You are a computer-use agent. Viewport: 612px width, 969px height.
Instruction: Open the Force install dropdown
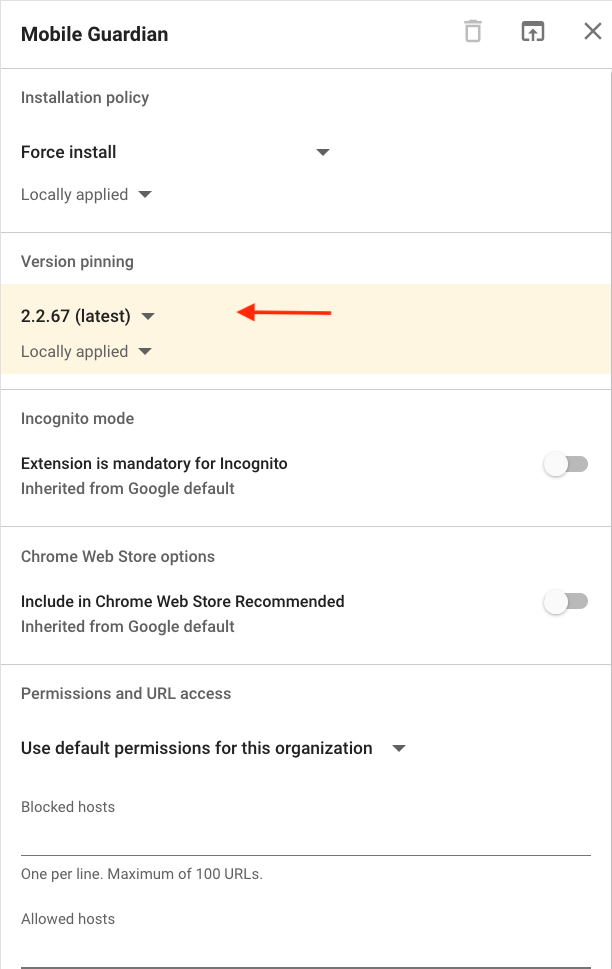[176, 152]
